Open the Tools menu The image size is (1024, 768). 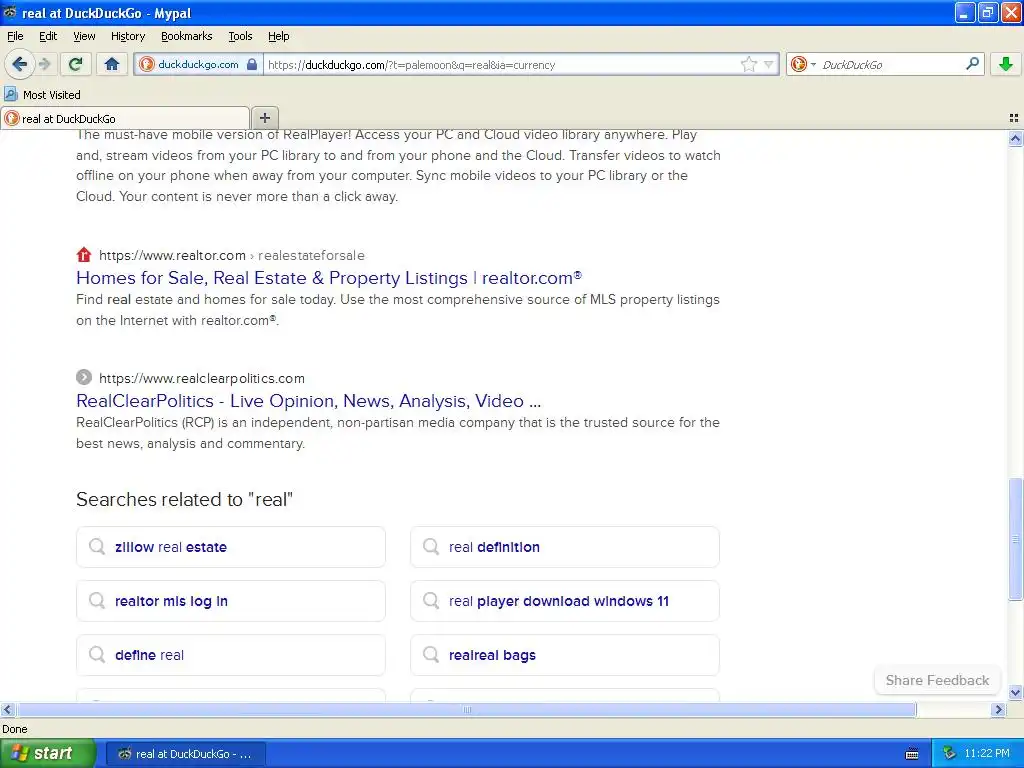coord(240,36)
